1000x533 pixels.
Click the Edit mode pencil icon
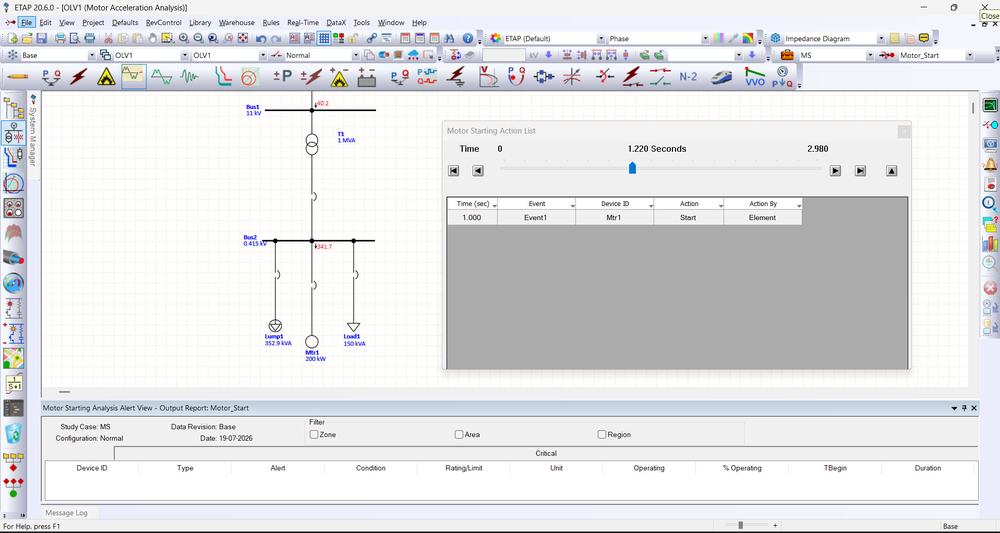18,77
